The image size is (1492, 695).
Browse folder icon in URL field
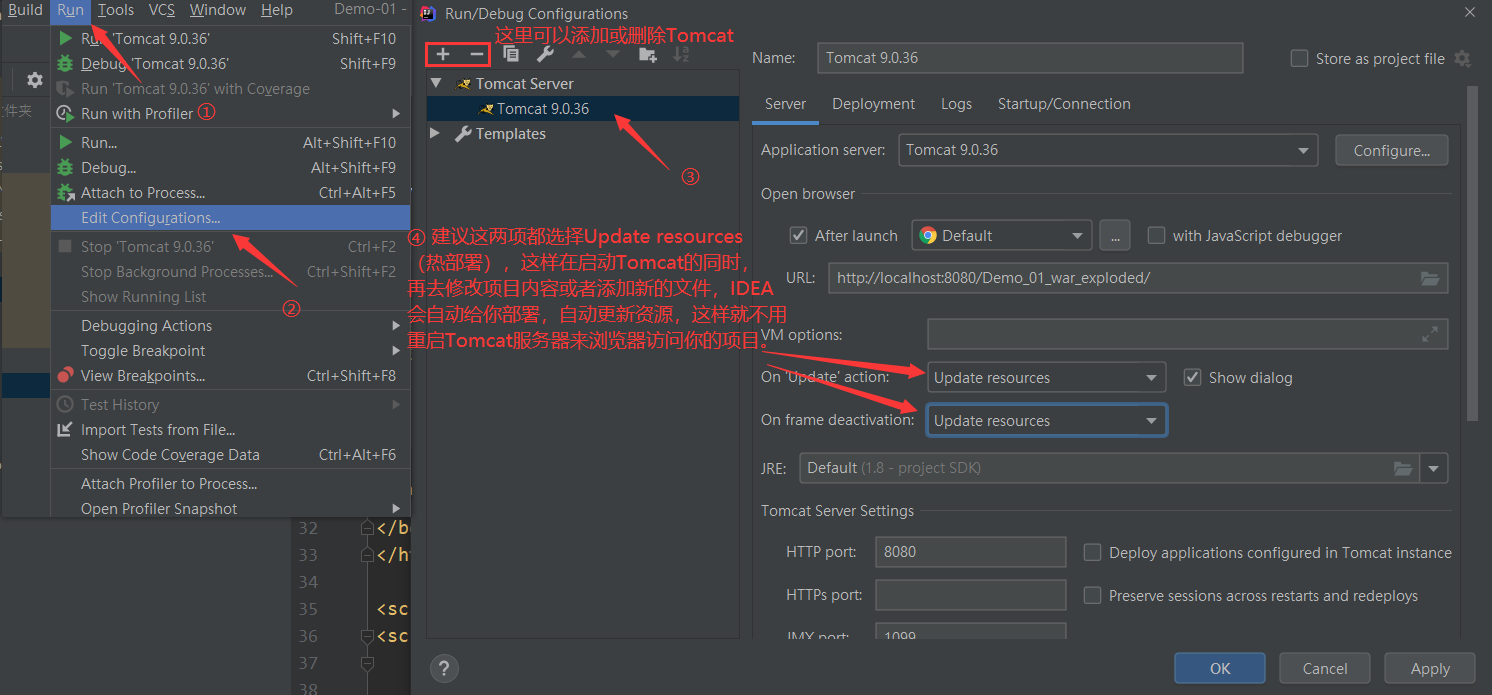(x=1430, y=278)
